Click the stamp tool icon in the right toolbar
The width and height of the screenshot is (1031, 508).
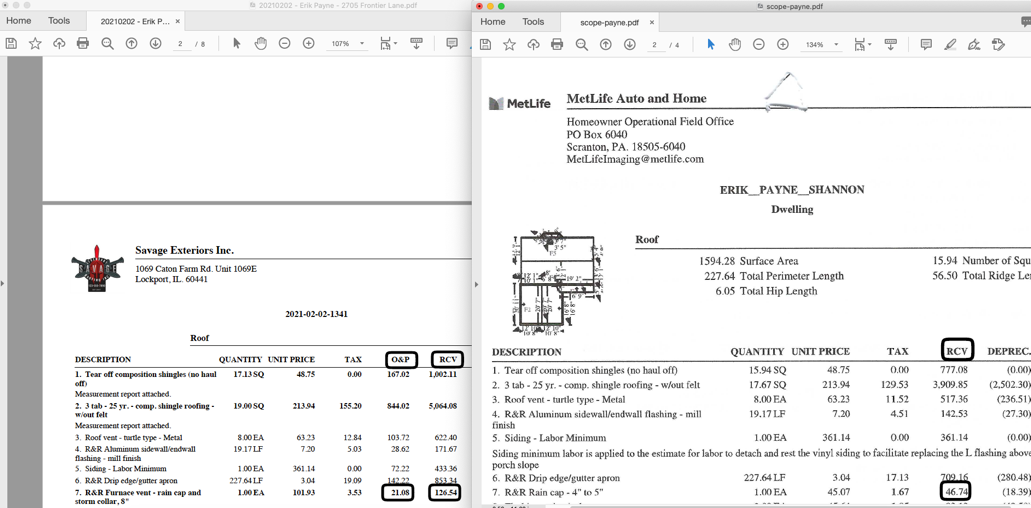pyautogui.click(x=998, y=44)
